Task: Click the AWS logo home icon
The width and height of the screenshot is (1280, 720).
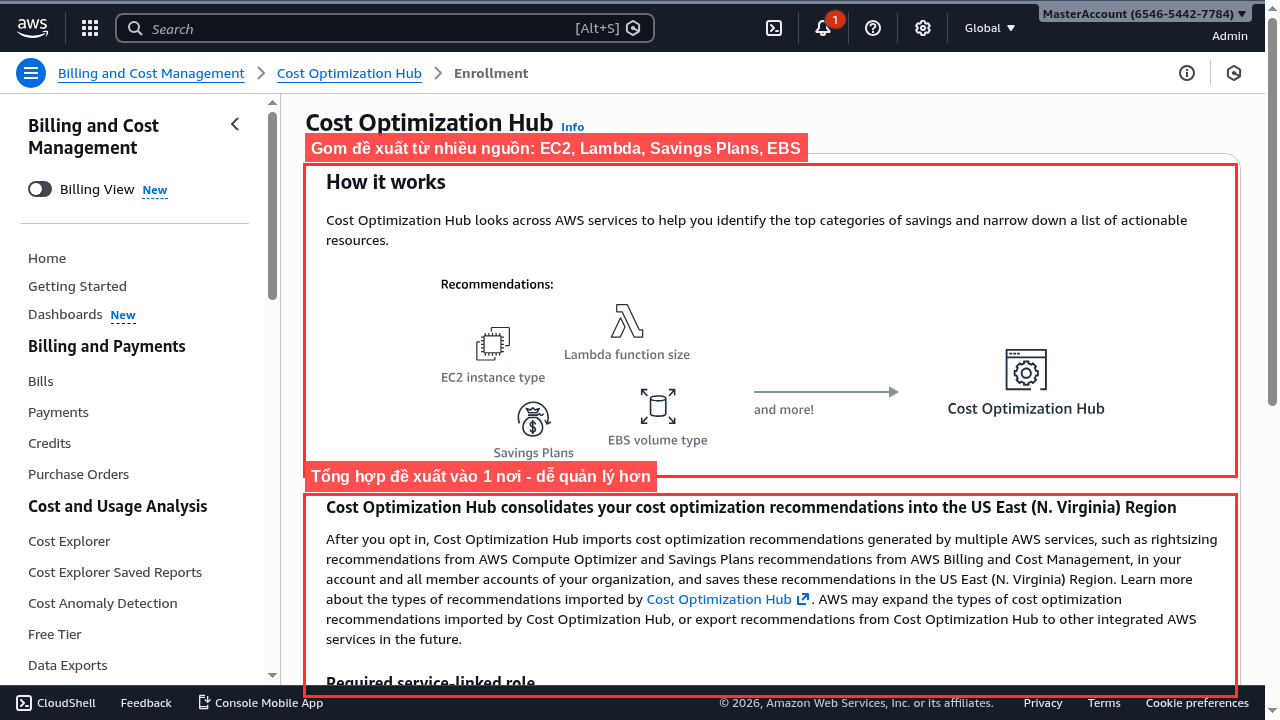Action: click(32, 27)
